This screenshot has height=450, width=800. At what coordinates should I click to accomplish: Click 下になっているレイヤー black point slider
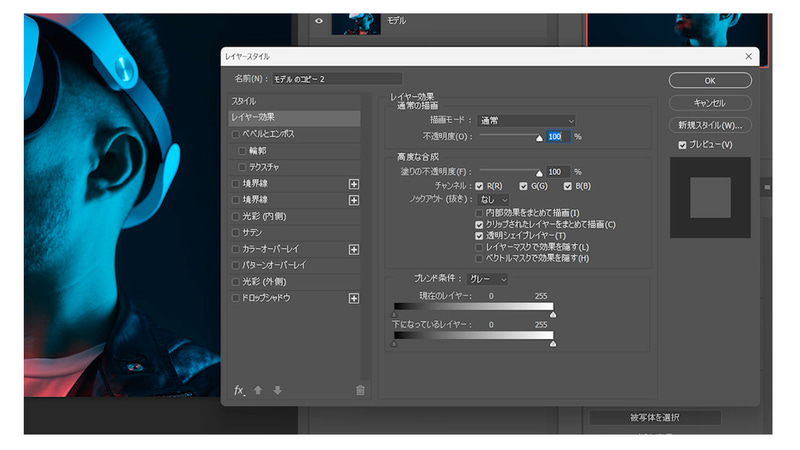(394, 344)
